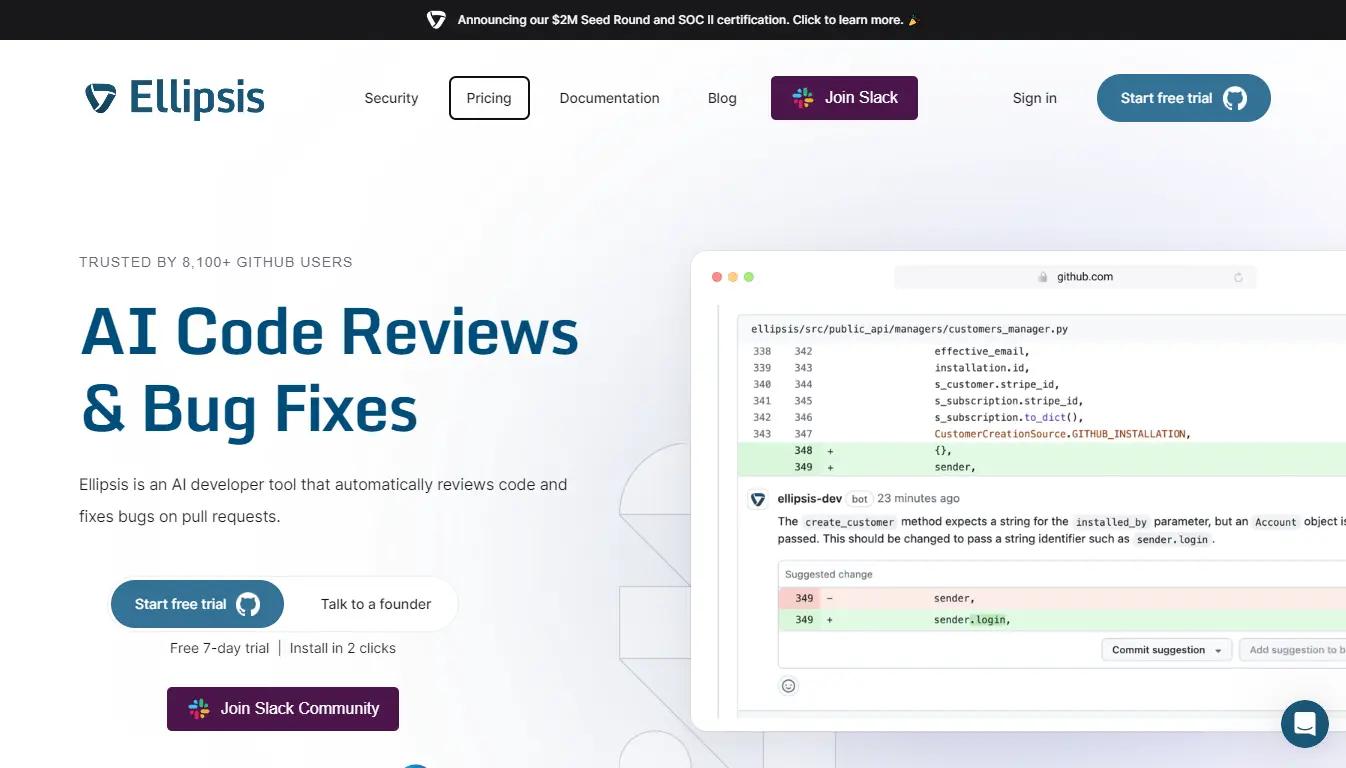
Task: Click the create_customer inline code in the comment
Action: point(849,522)
